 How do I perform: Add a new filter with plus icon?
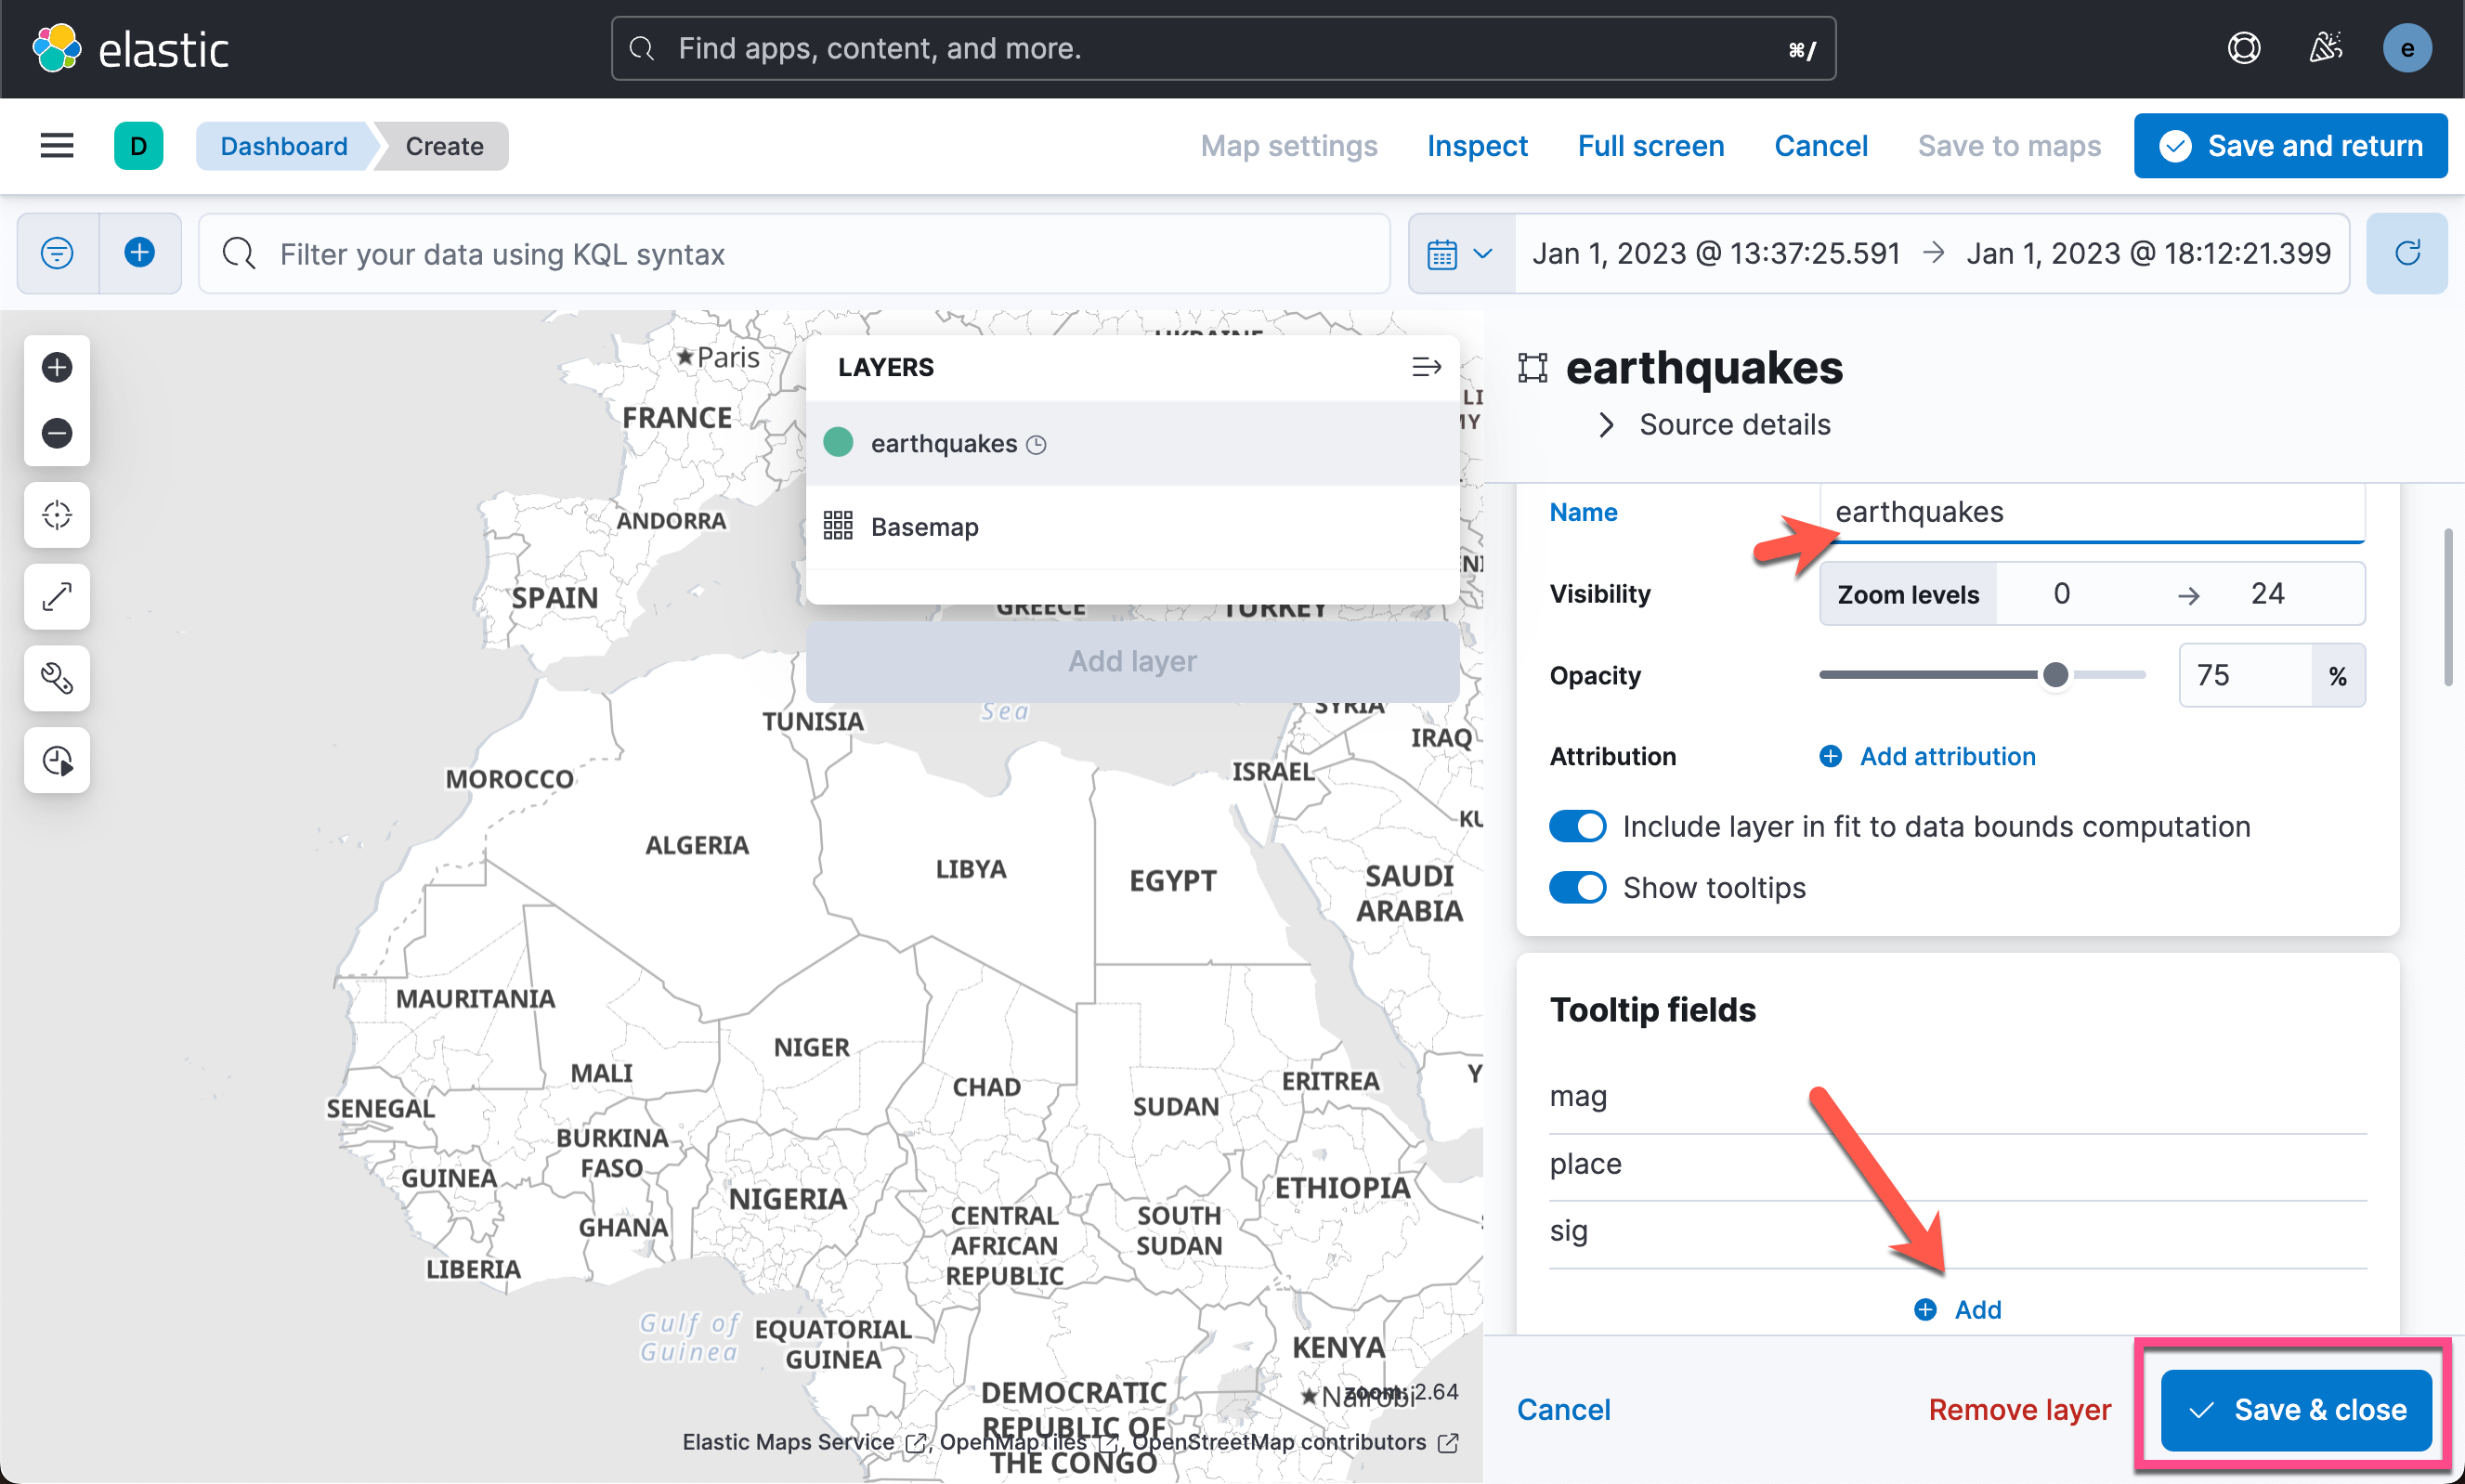140,254
